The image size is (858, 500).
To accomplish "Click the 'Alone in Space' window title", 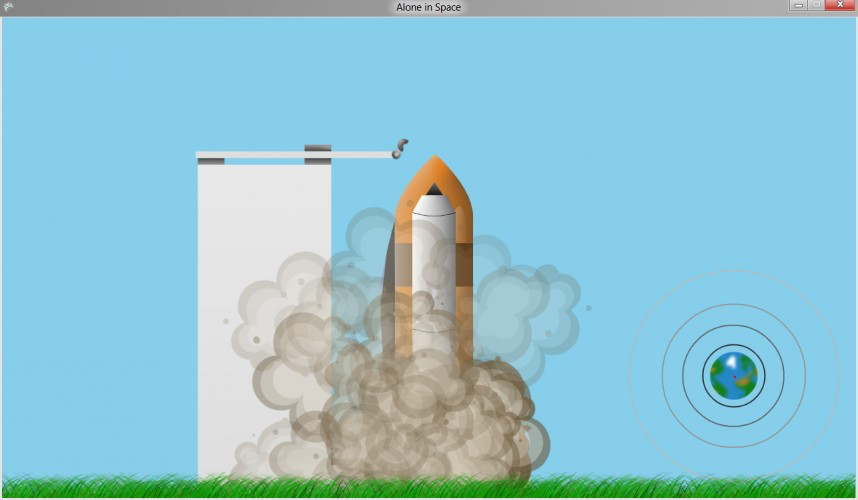I will 428,7.
